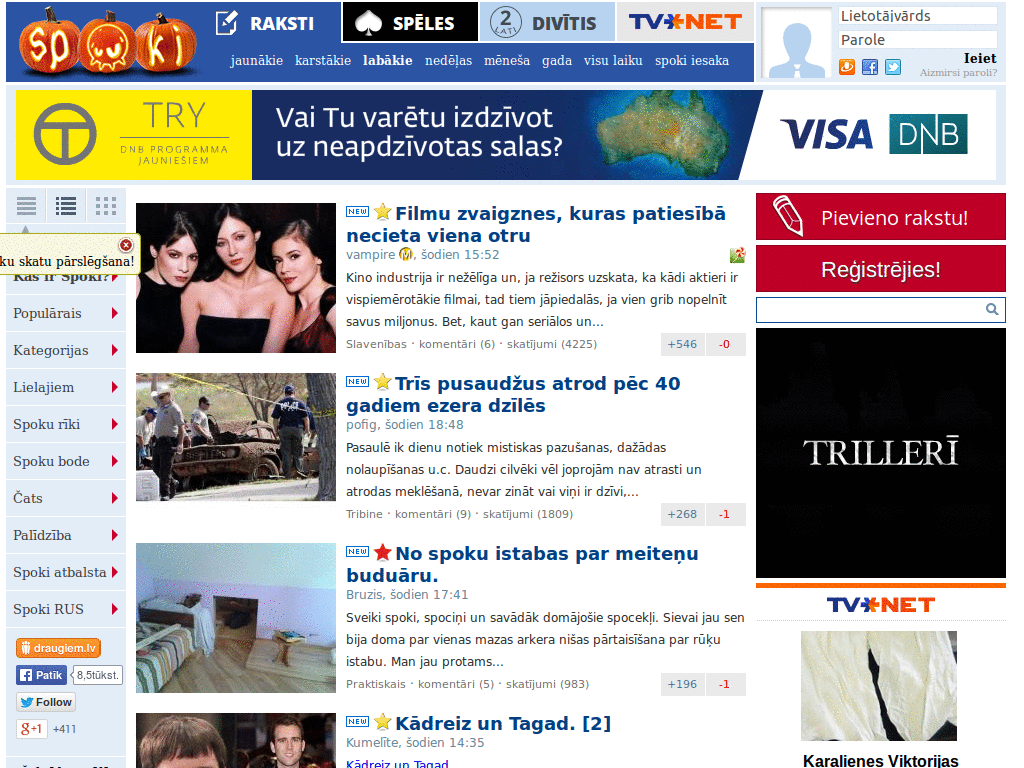Expand Spoku rīki sidebar menu

[66, 424]
